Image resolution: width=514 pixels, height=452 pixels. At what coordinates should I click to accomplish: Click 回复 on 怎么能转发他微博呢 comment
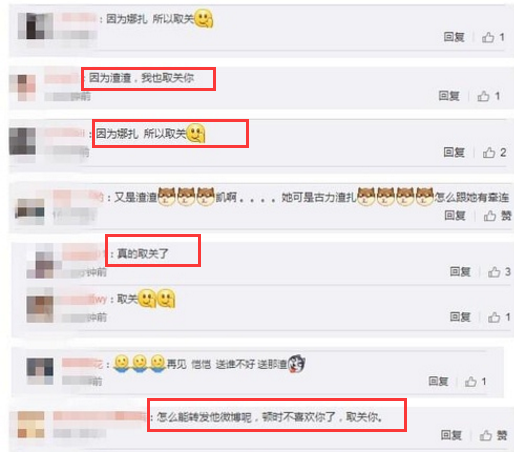coord(451,435)
